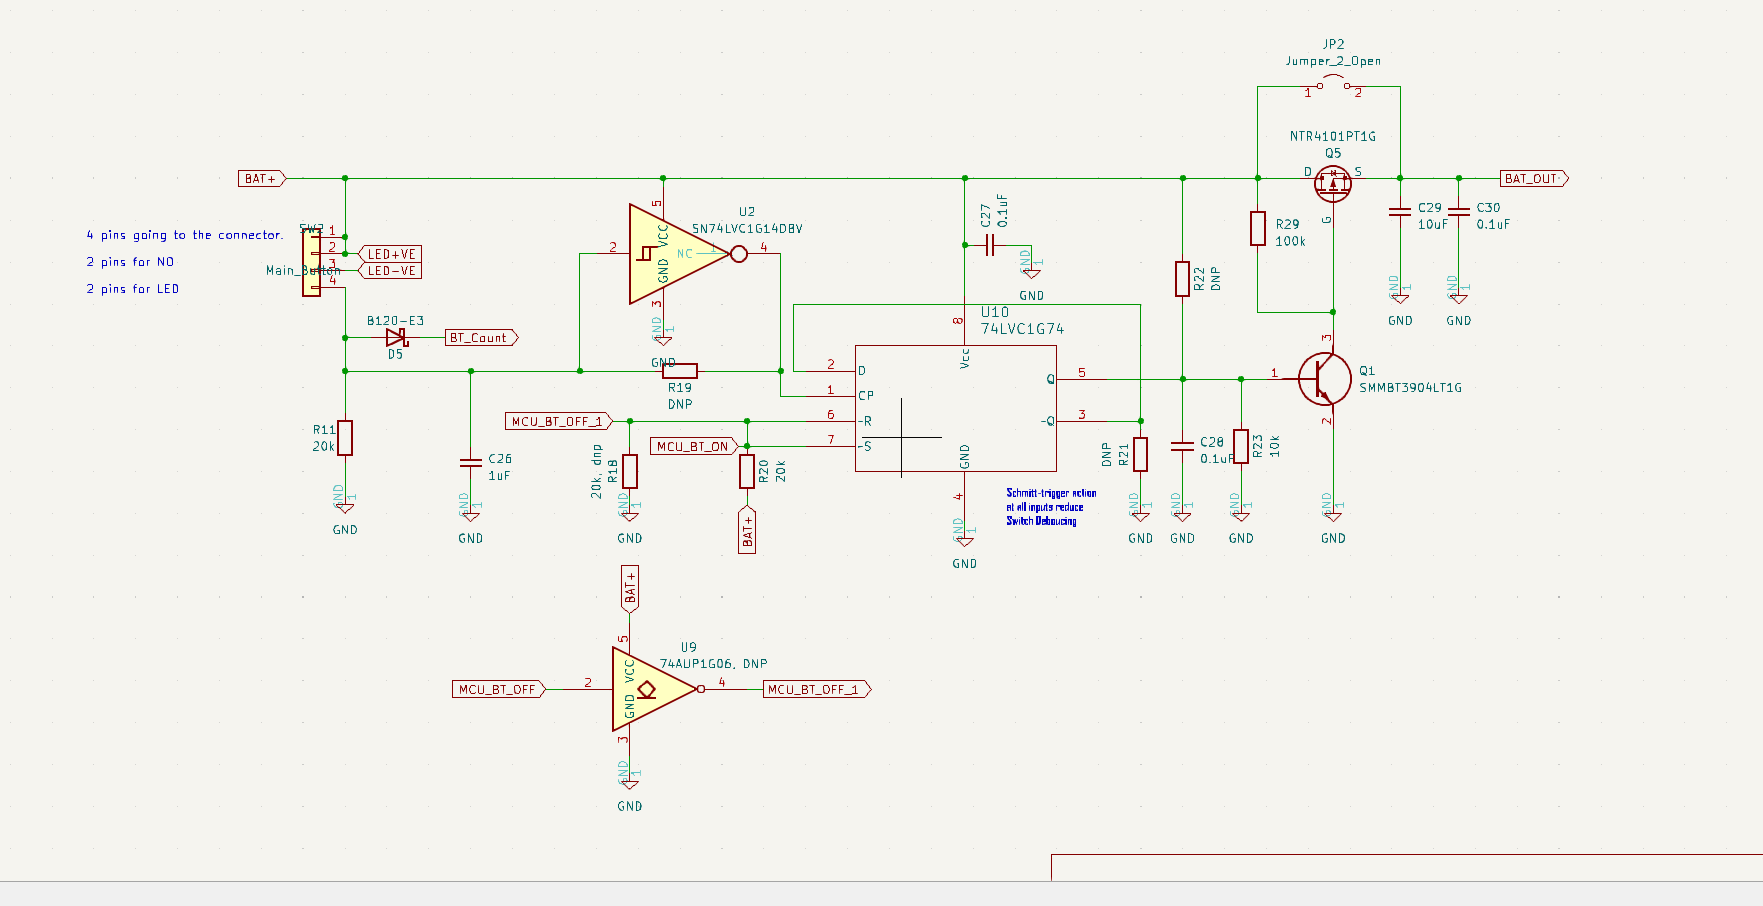Select resistor R22 DNP symbol

click(1182, 279)
